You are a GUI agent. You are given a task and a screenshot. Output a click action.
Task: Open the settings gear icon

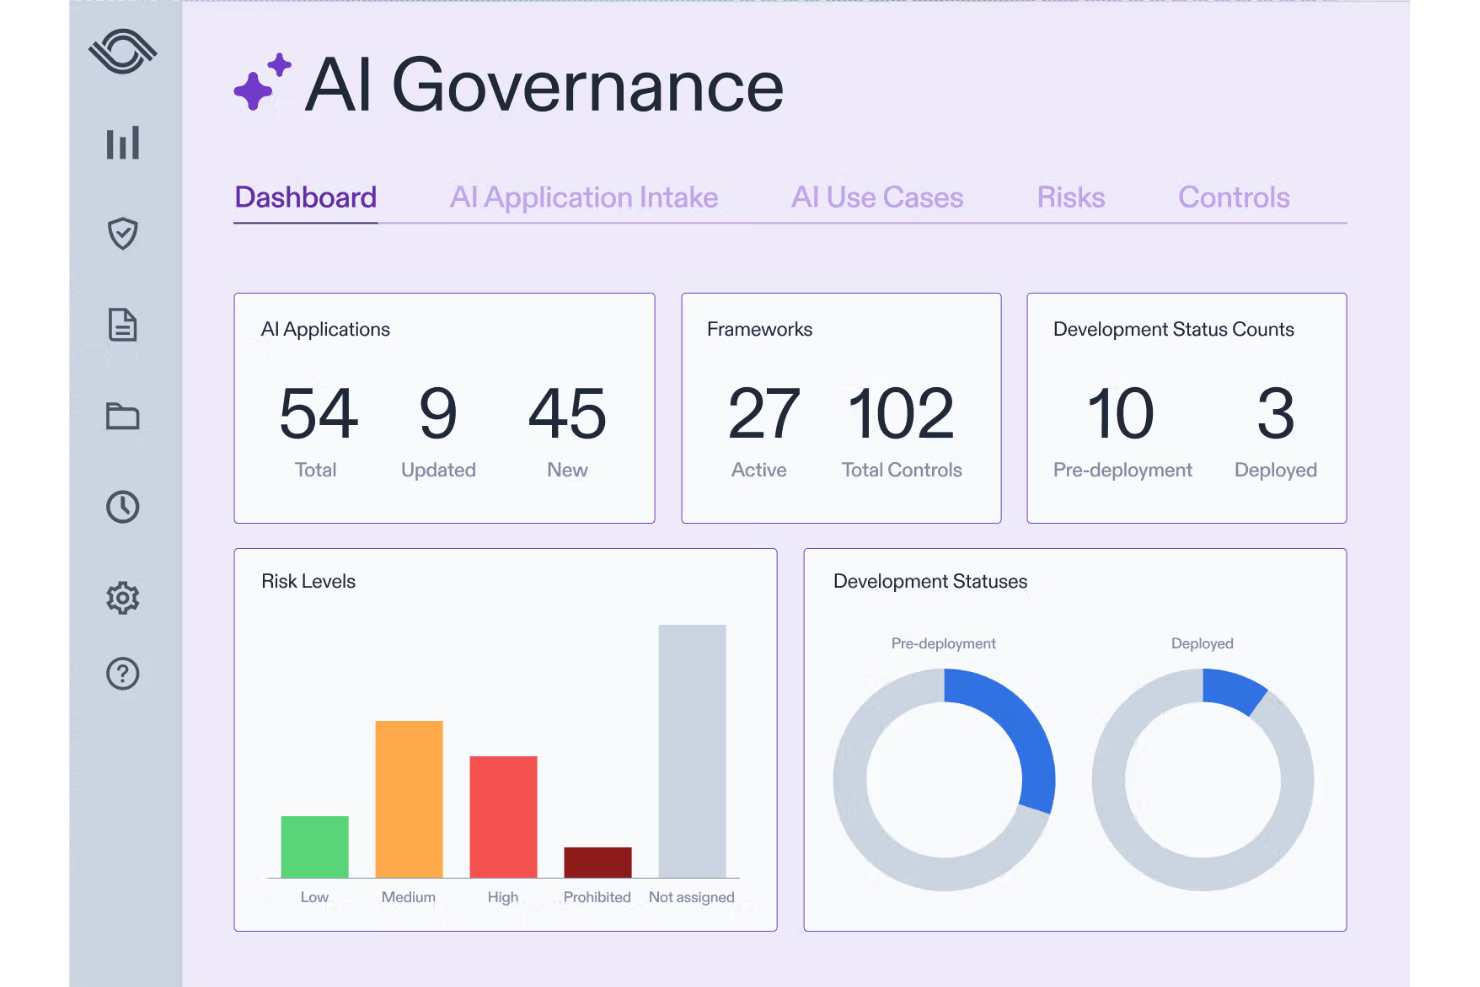tap(123, 598)
